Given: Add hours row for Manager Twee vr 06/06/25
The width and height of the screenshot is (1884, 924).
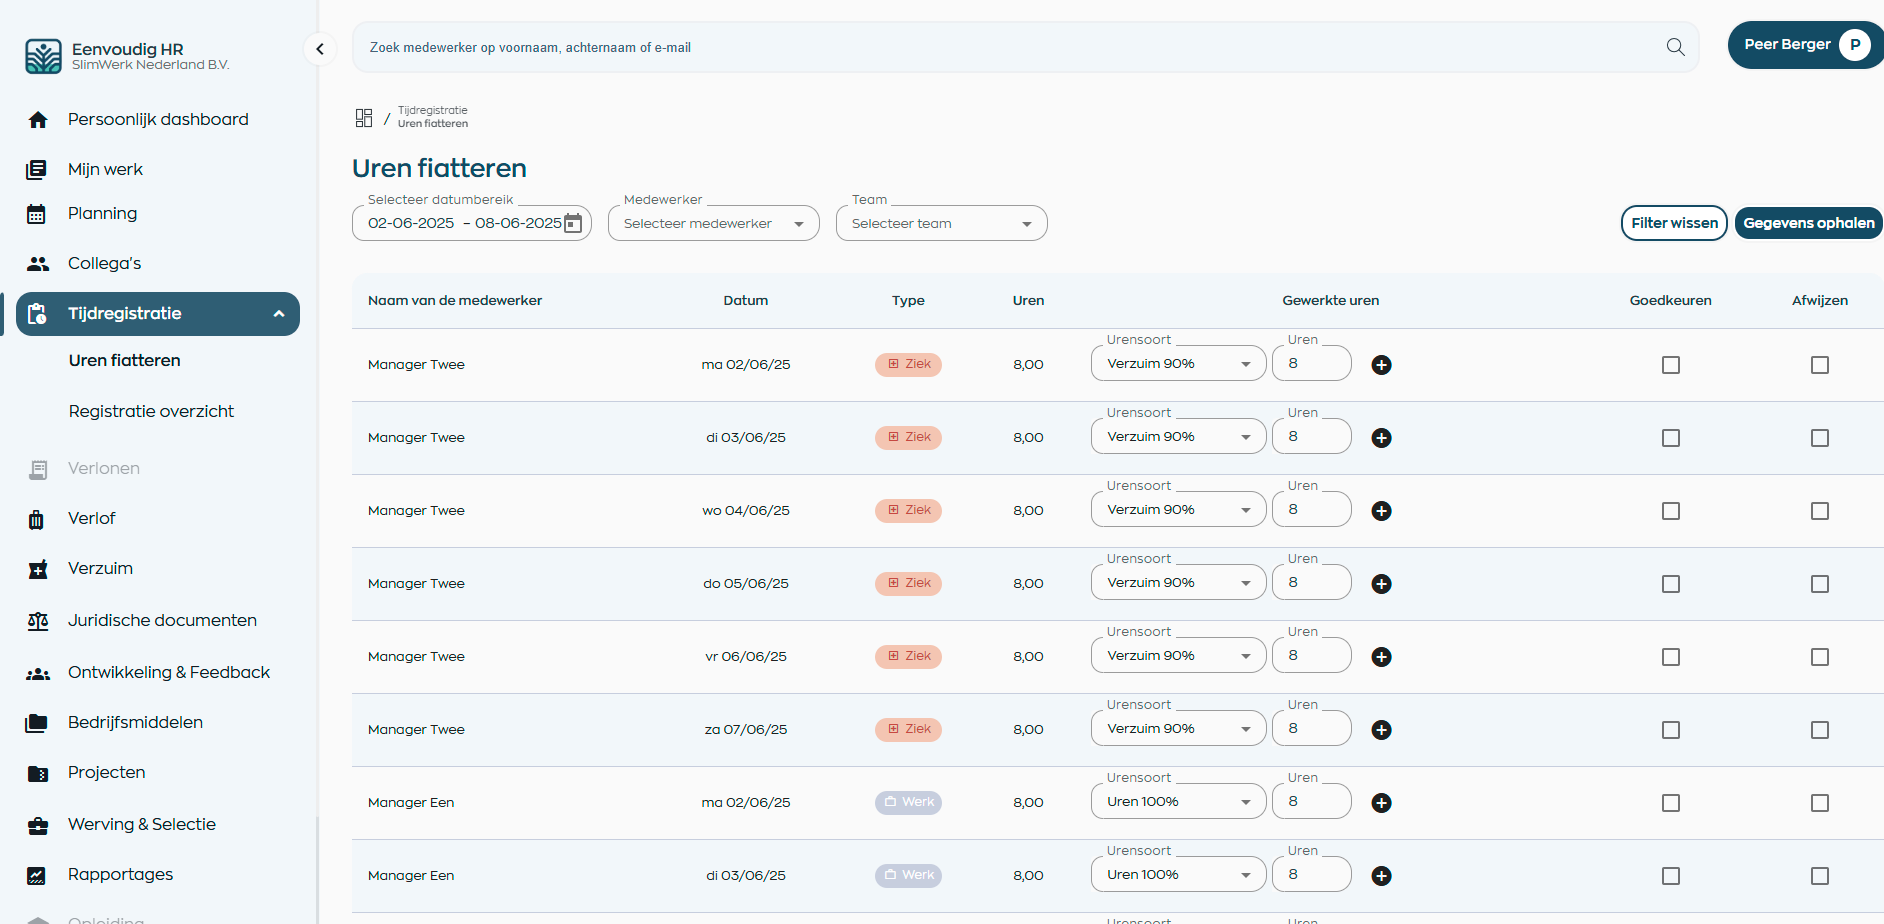Looking at the screenshot, I should 1381,657.
